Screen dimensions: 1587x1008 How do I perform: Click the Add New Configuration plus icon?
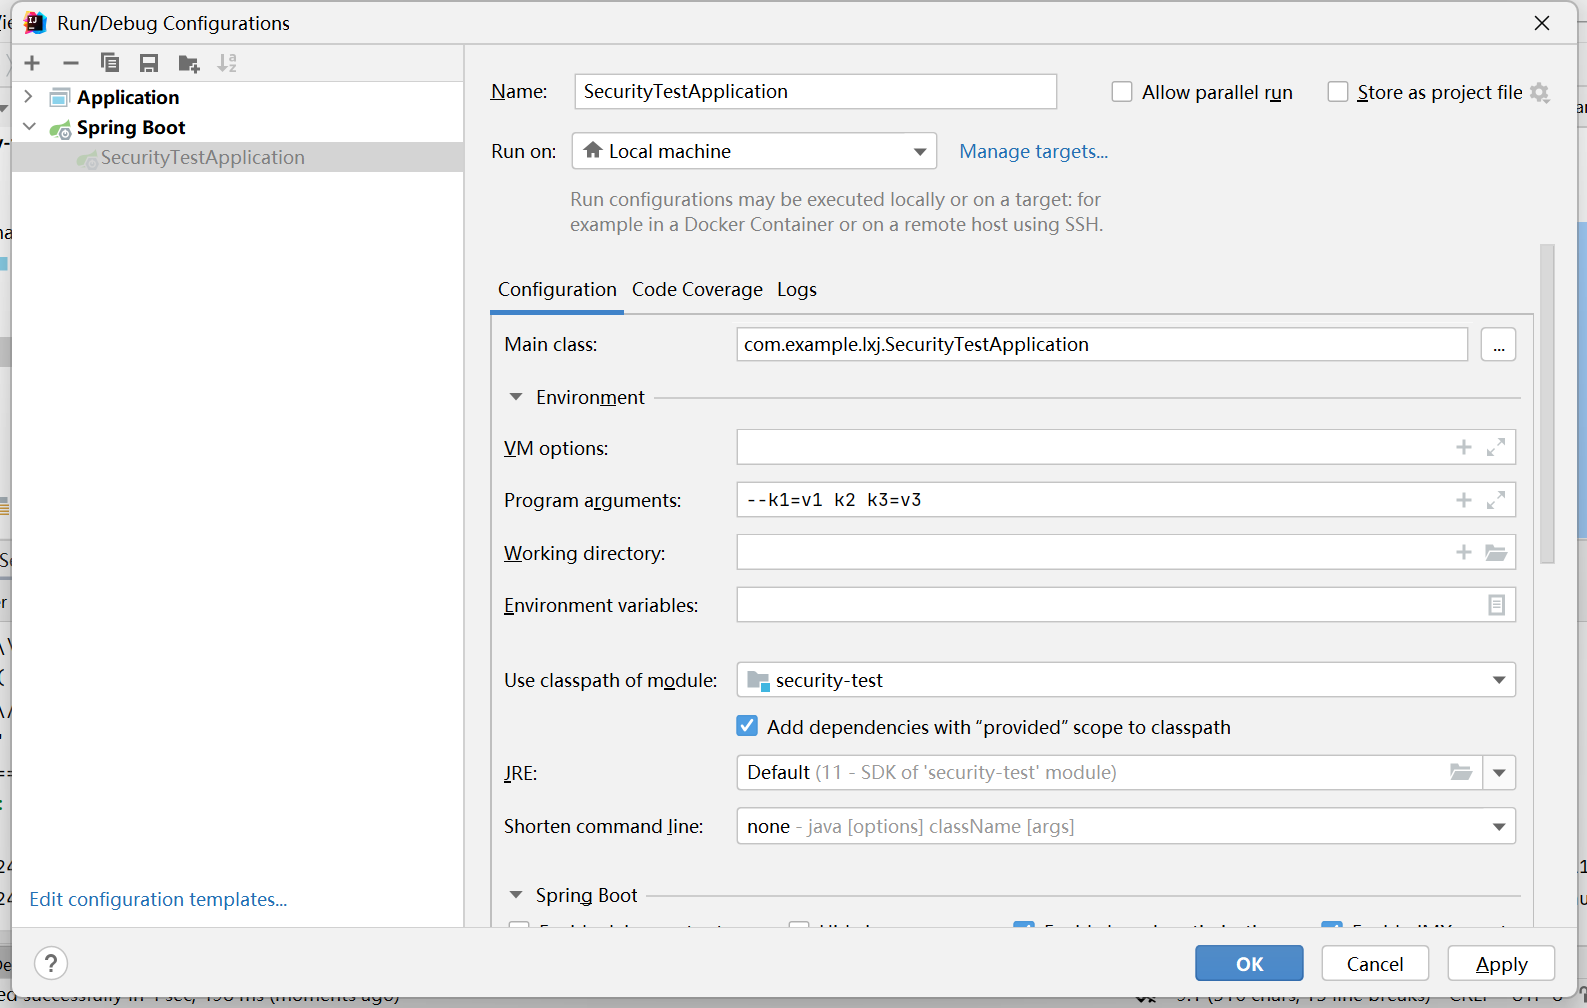pyautogui.click(x=32, y=63)
